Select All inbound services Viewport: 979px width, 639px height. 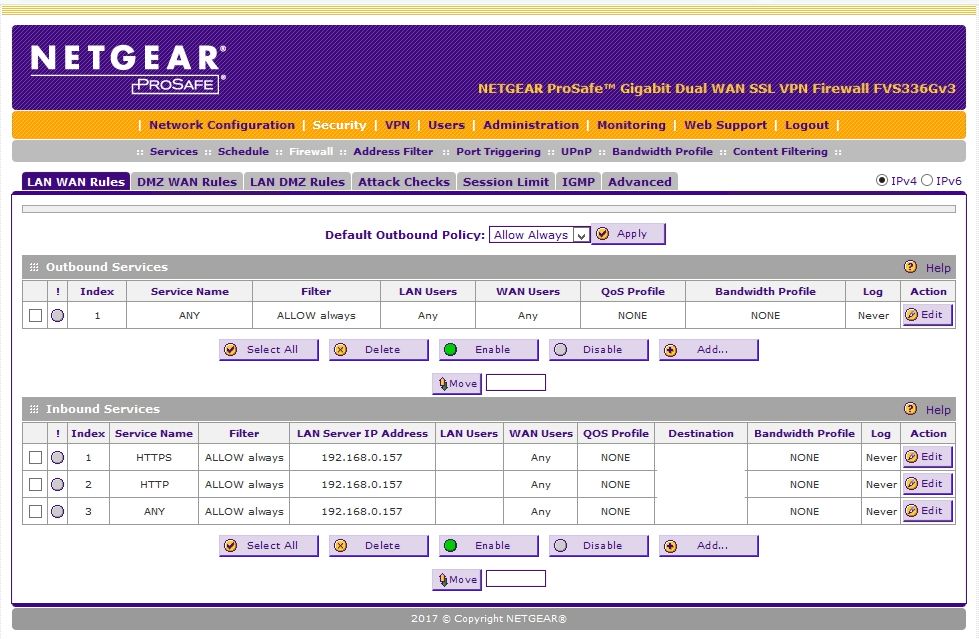268,545
